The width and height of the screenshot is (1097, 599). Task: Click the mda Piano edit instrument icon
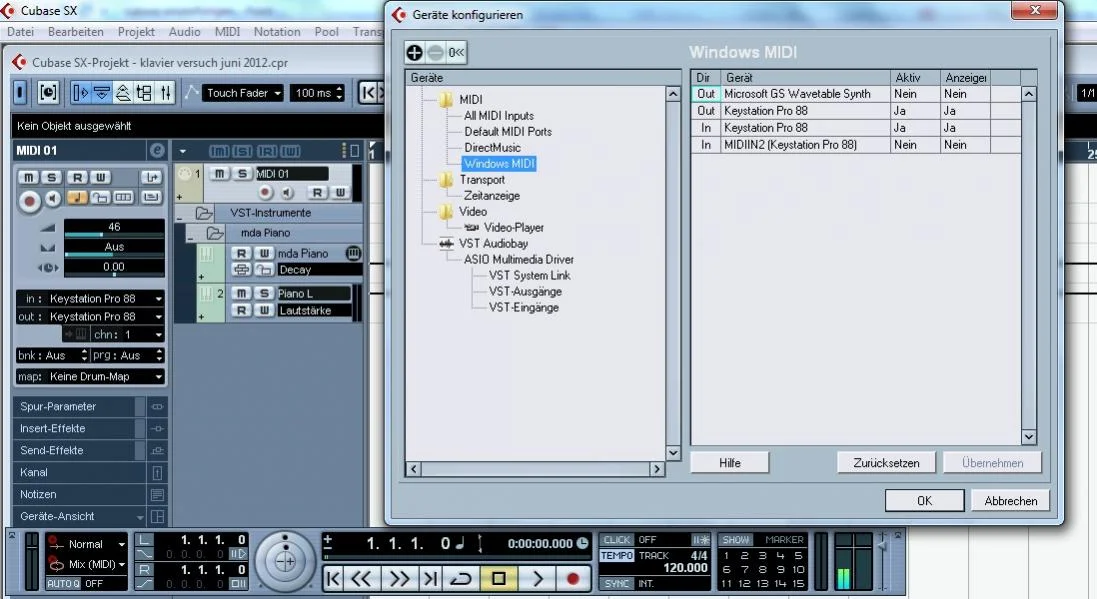(x=352, y=253)
